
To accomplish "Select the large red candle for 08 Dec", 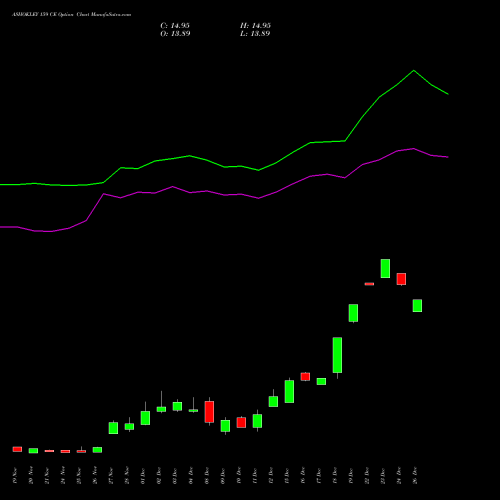I will pyautogui.click(x=209, y=412).
